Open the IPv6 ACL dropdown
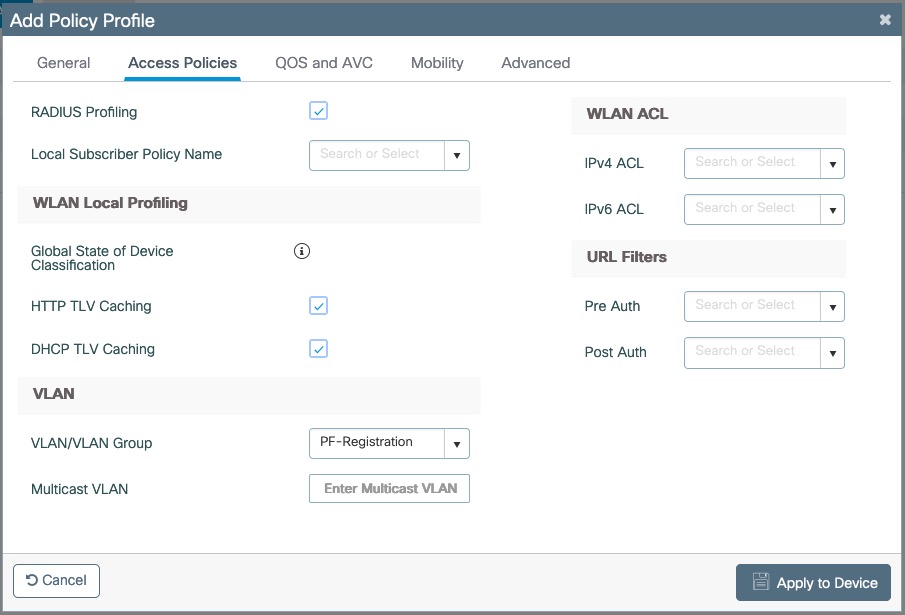 [x=833, y=209]
